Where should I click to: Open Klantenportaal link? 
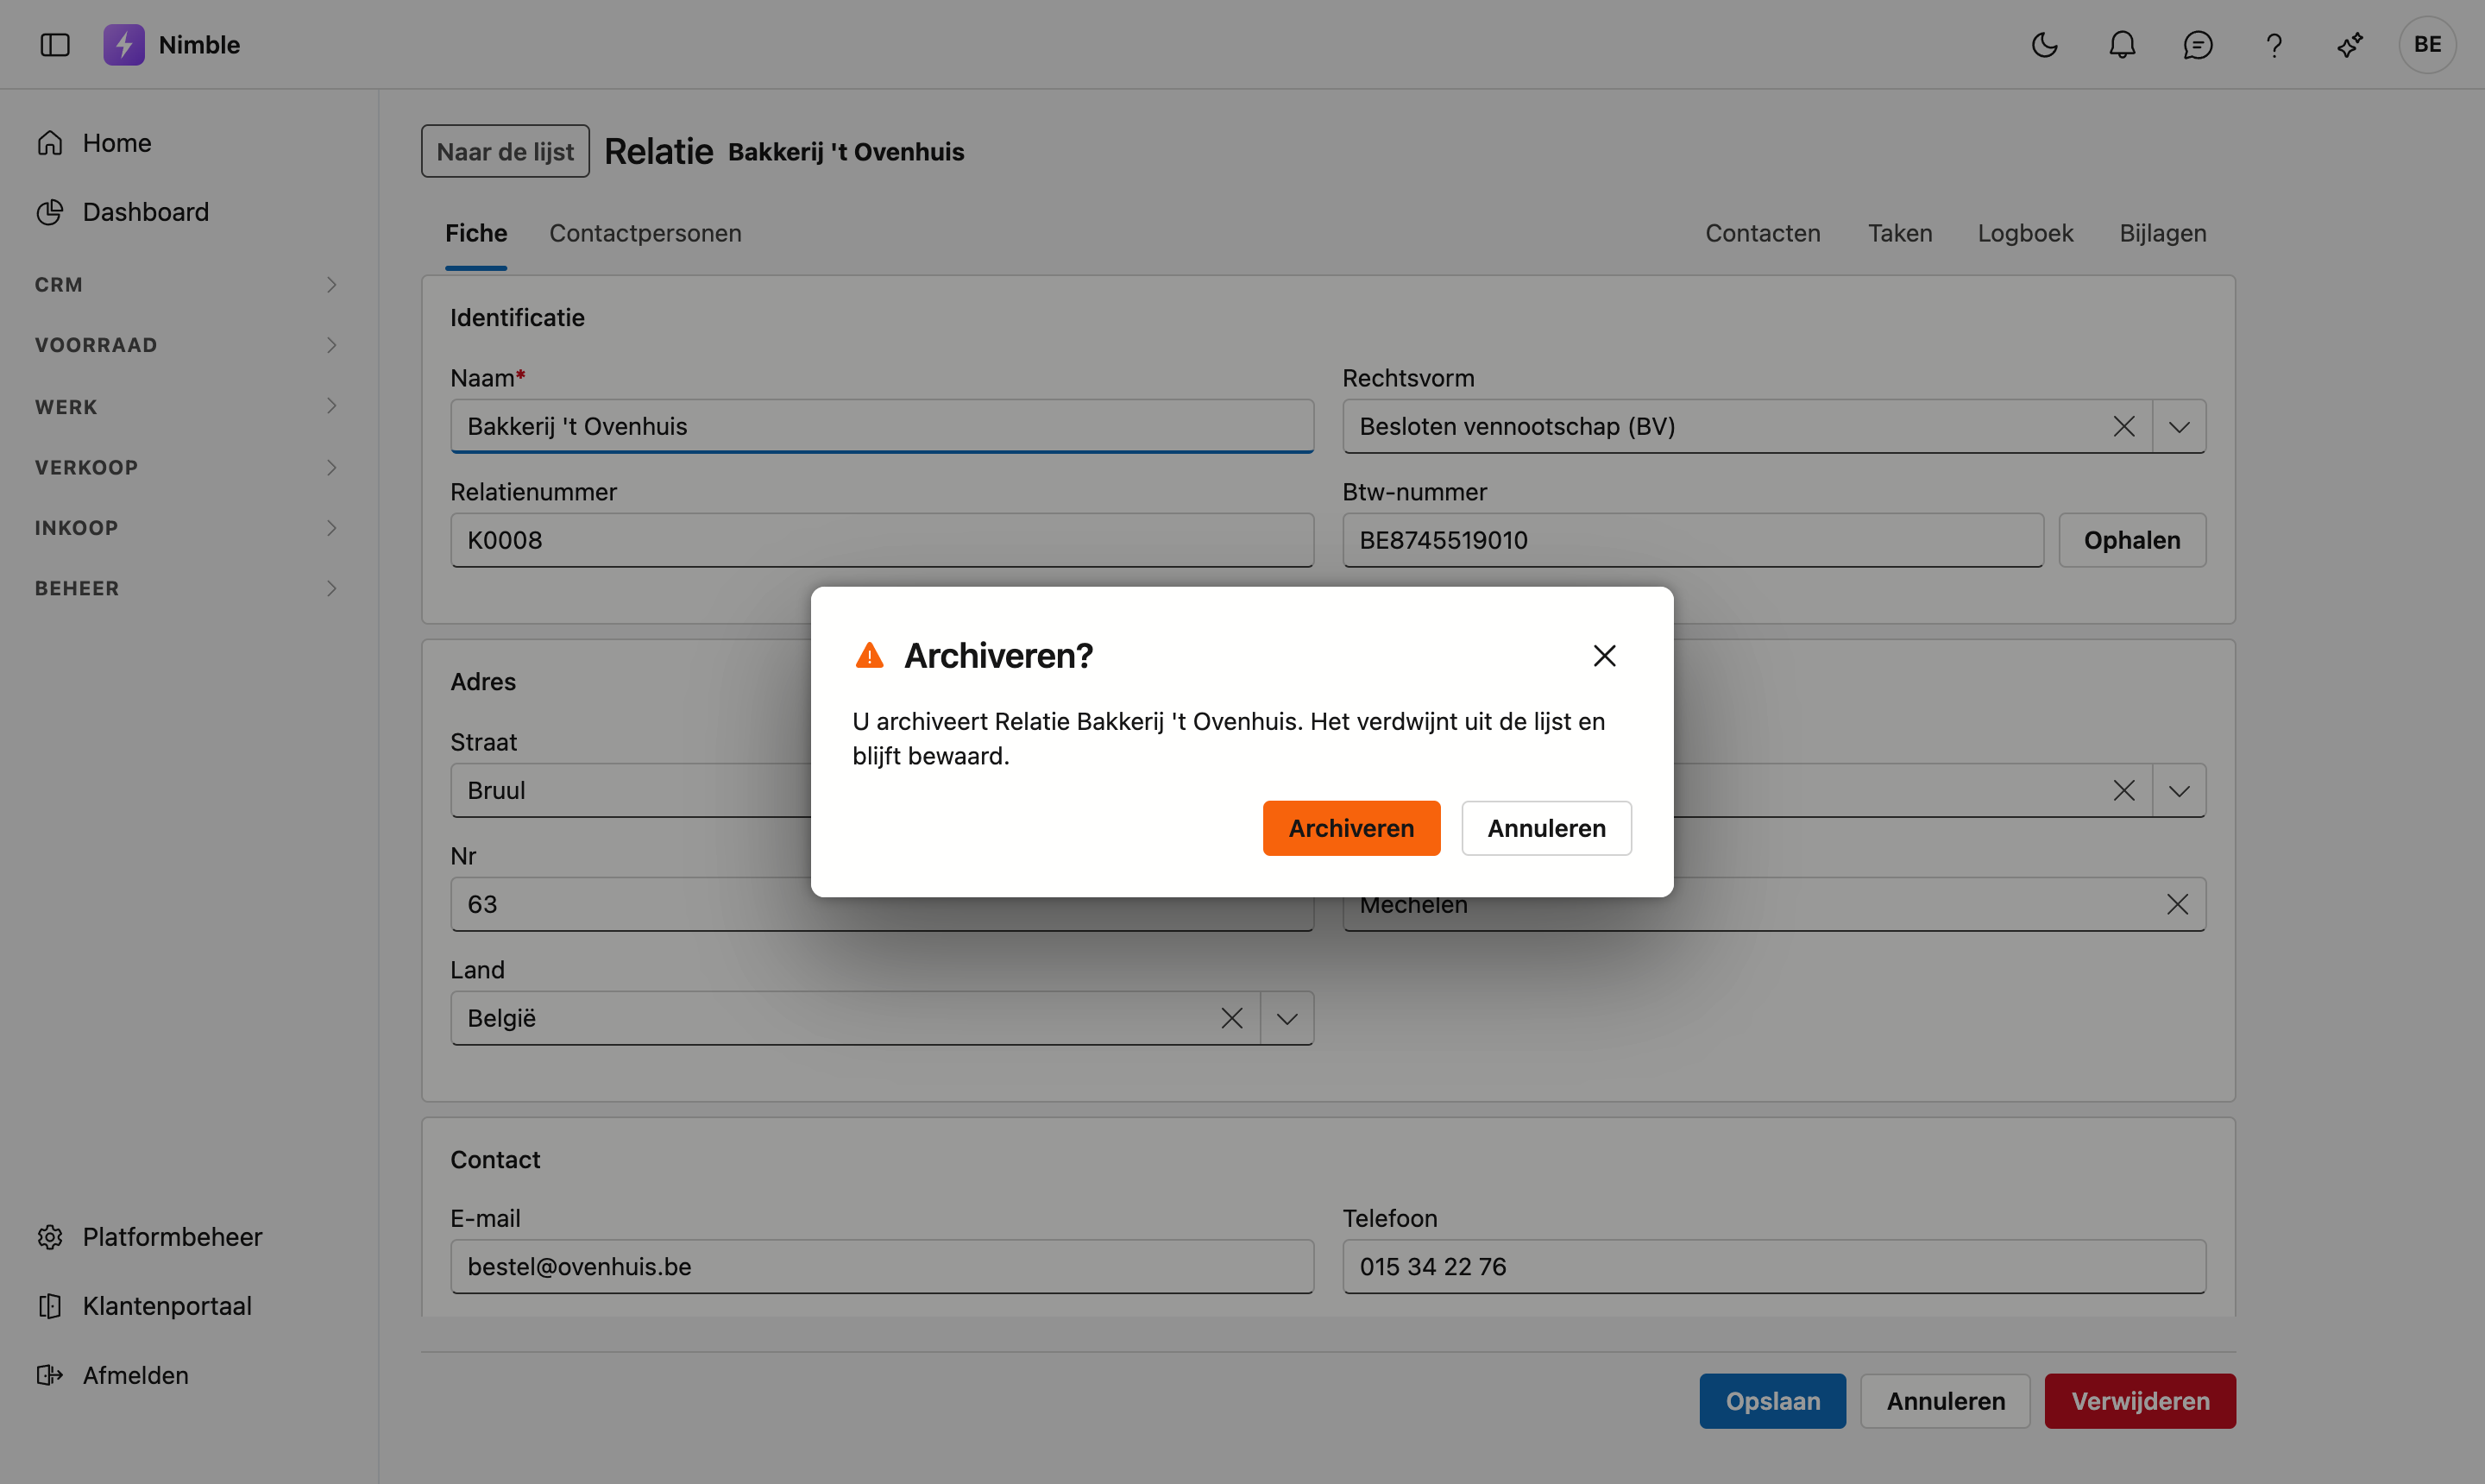point(144,1306)
